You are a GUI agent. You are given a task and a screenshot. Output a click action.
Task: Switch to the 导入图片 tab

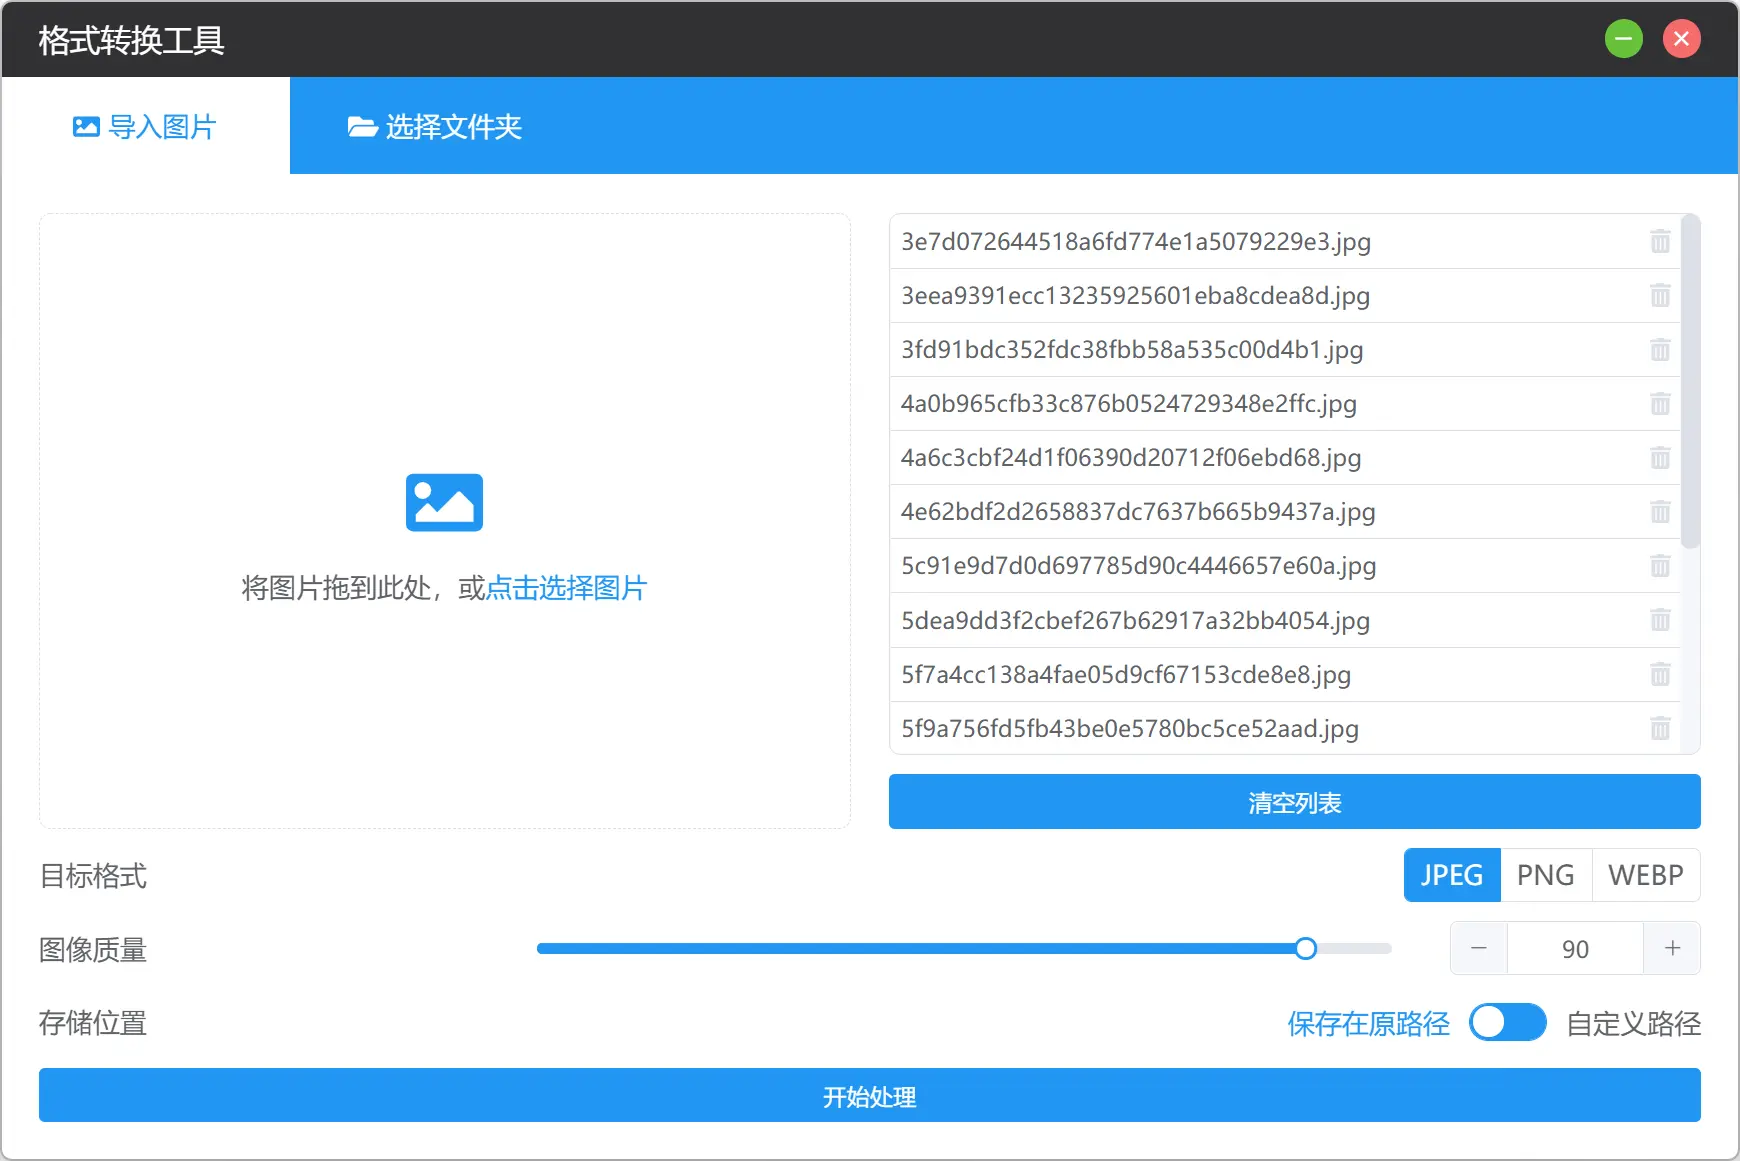[145, 126]
